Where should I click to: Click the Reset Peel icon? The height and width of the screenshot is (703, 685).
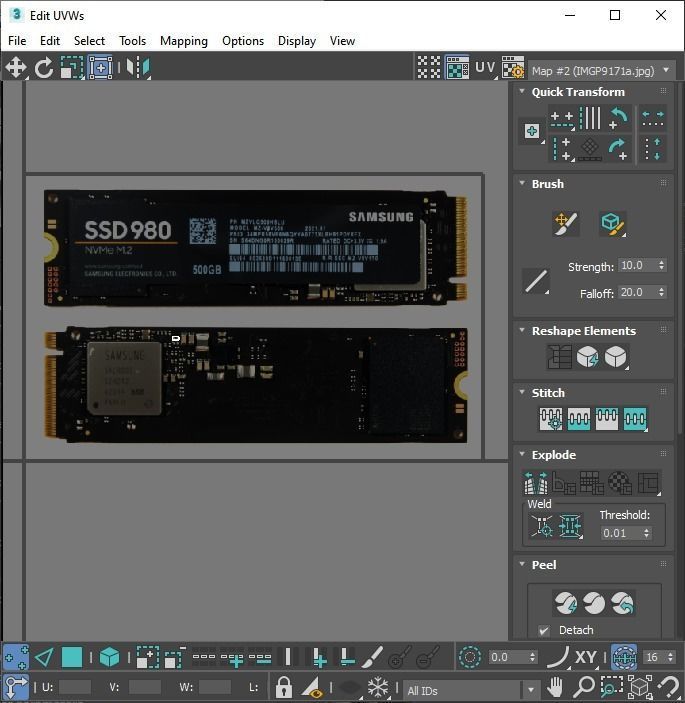pos(622,603)
